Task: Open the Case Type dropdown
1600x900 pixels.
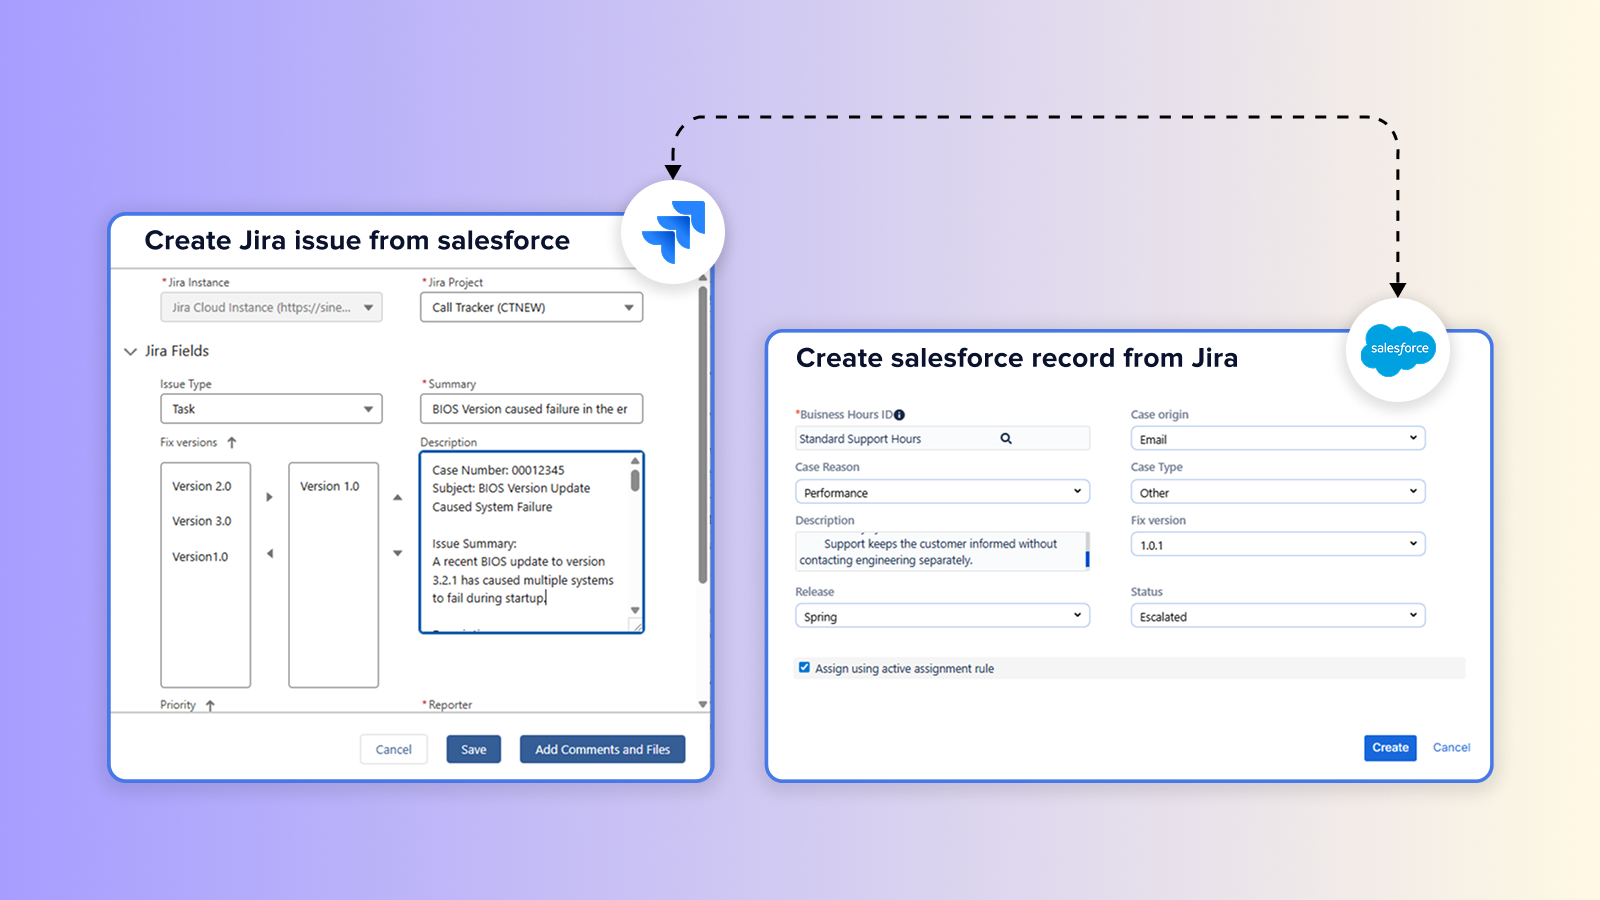Action: click(1278, 492)
